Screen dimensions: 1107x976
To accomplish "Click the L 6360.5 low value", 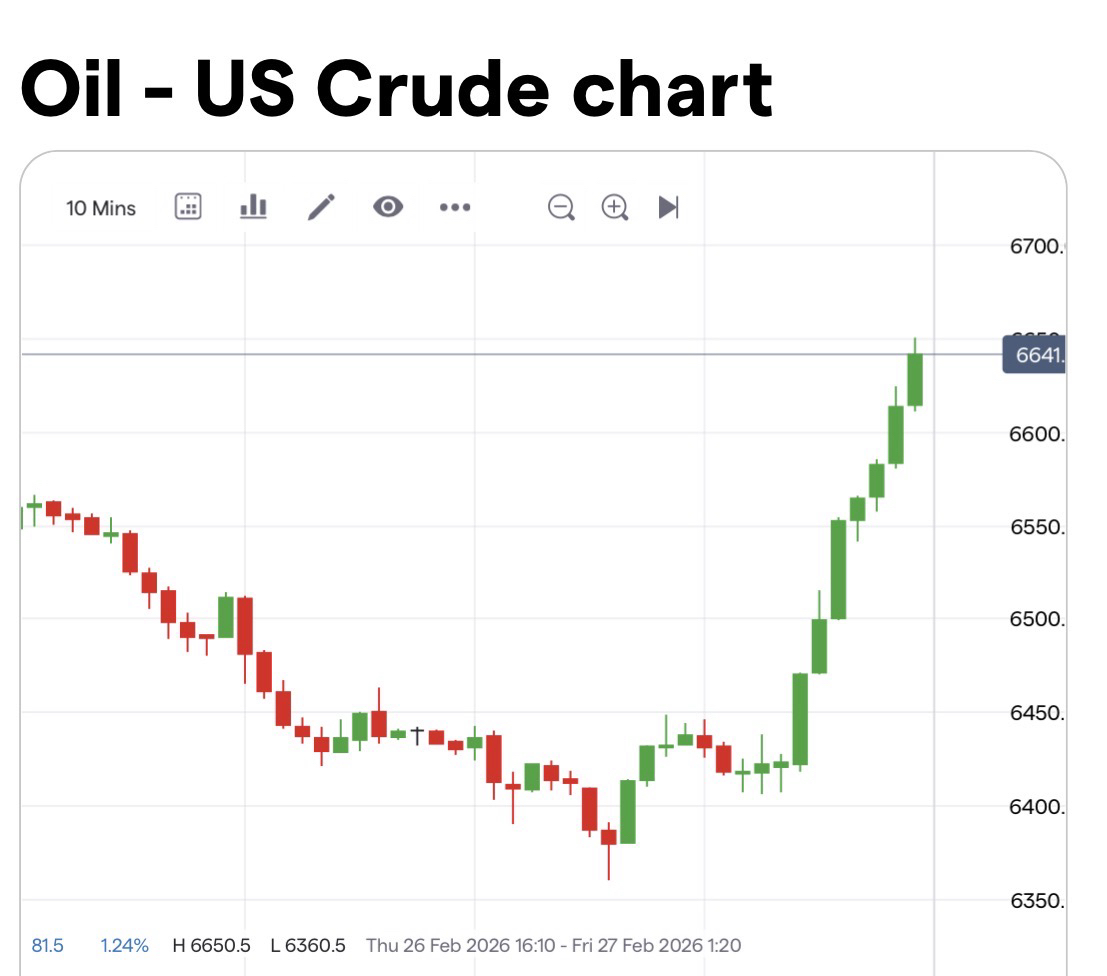I will pyautogui.click(x=308, y=945).
